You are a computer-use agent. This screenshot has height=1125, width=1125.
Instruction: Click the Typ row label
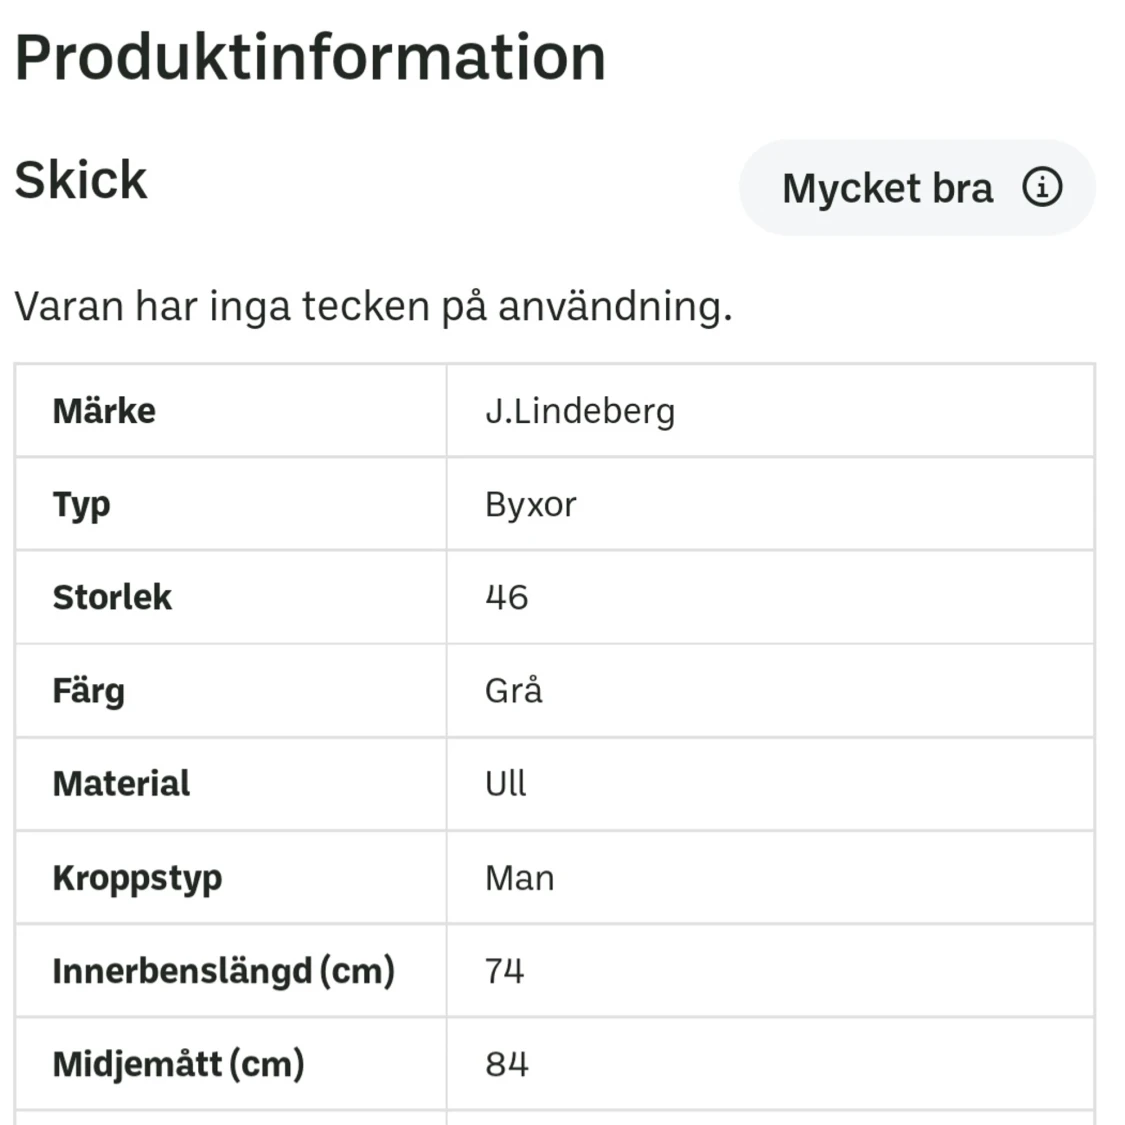click(x=81, y=504)
